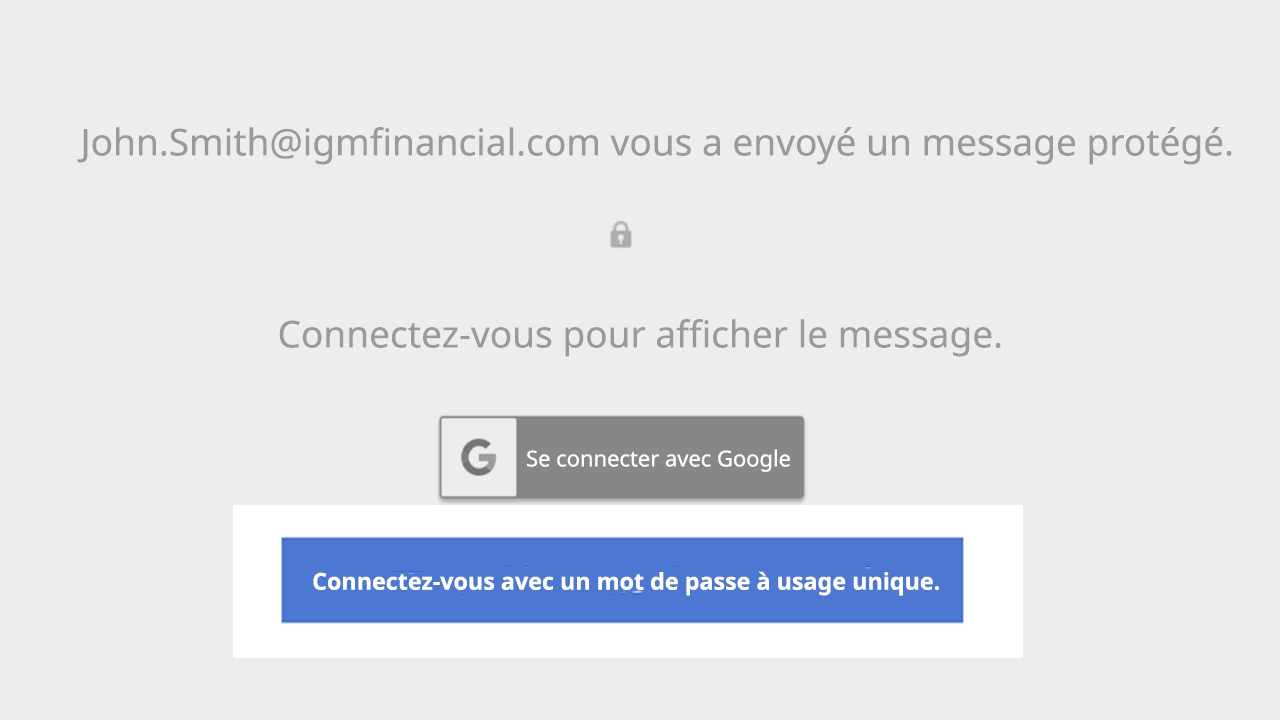Screen dimensions: 1280x720
Task: Click the padlock icon
Action: coord(621,235)
